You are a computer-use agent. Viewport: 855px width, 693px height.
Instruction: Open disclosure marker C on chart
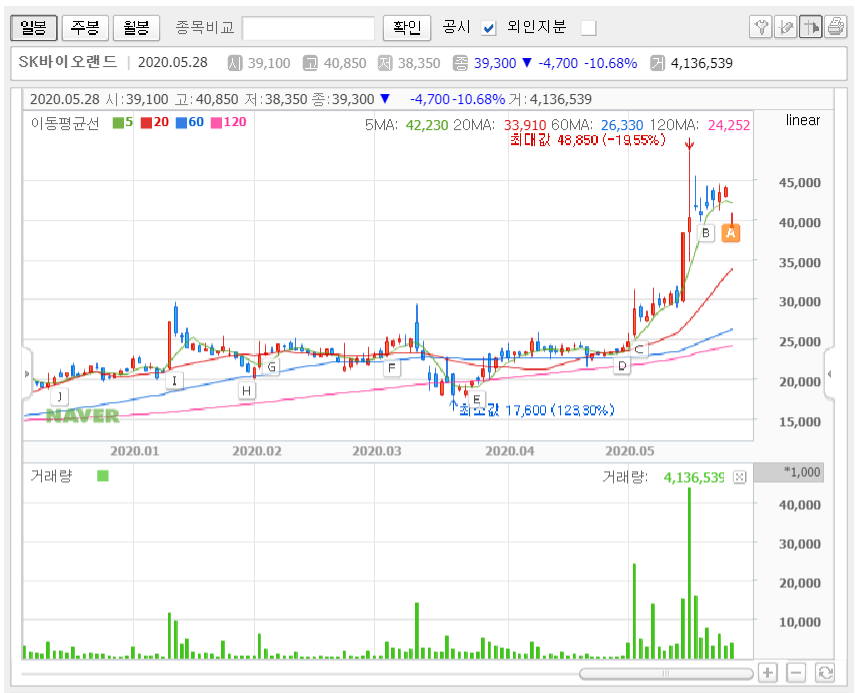coord(639,349)
